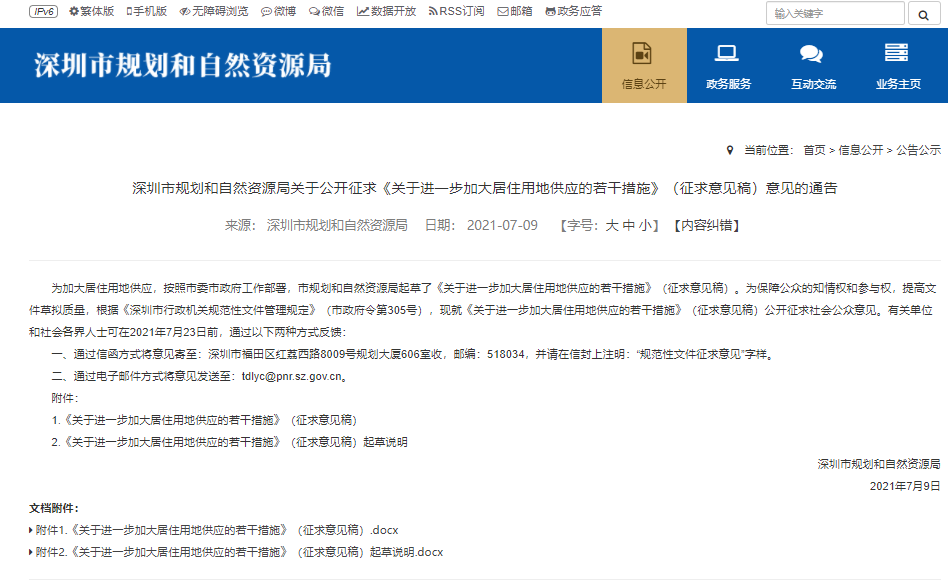Click the 输入关键字 search input field
The width and height of the screenshot is (948, 585).
tap(835, 13)
